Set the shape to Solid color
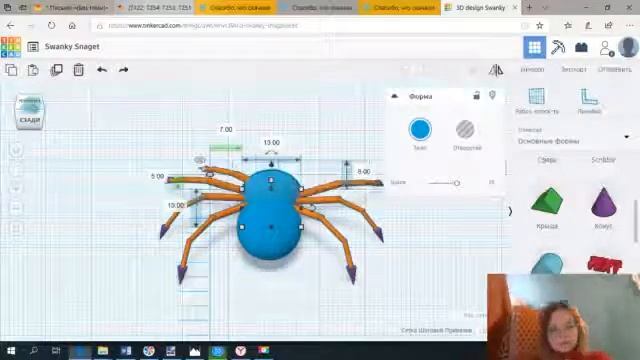This screenshot has width=640, height=360. coord(420,129)
